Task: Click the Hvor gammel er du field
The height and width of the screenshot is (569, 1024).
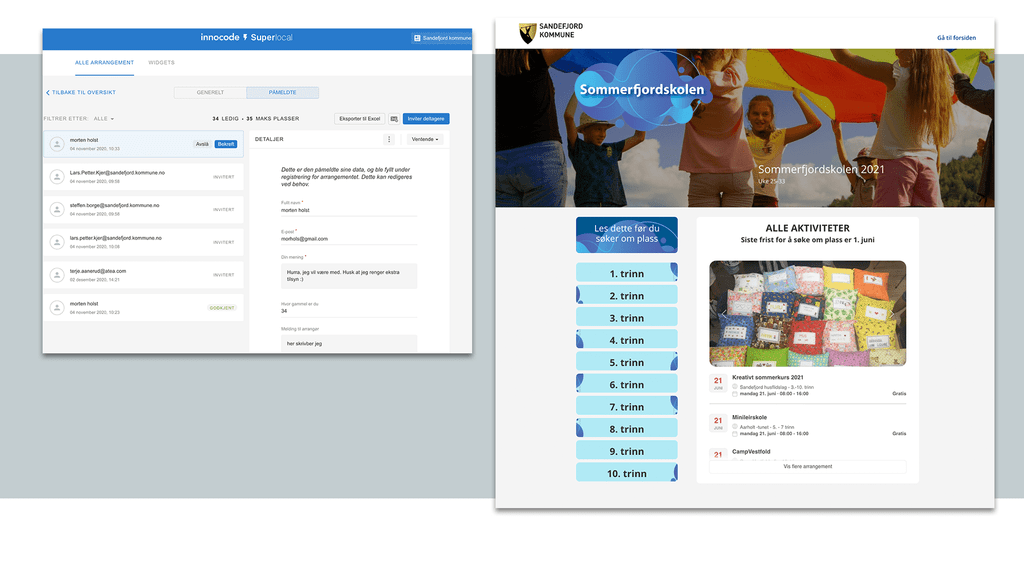Action: [349, 312]
